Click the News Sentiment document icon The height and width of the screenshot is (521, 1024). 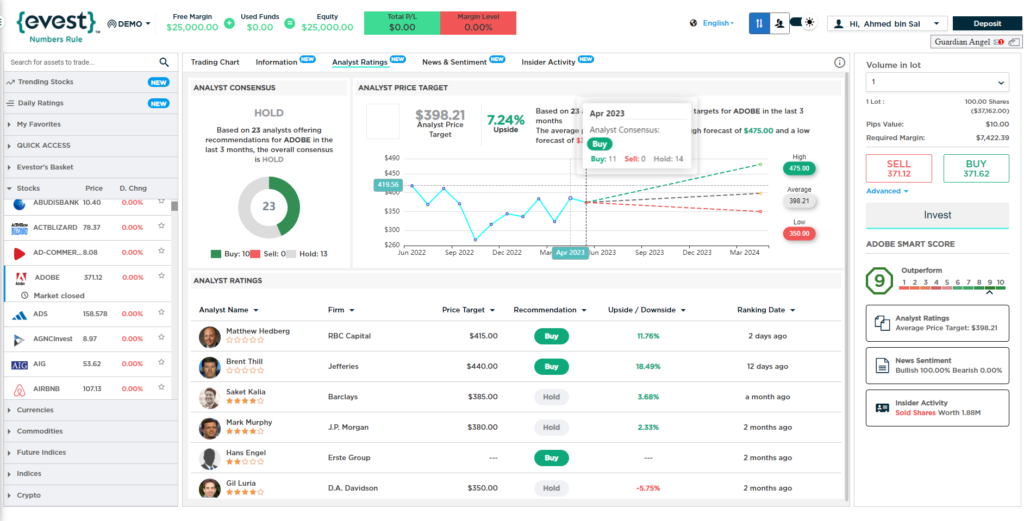[882, 365]
